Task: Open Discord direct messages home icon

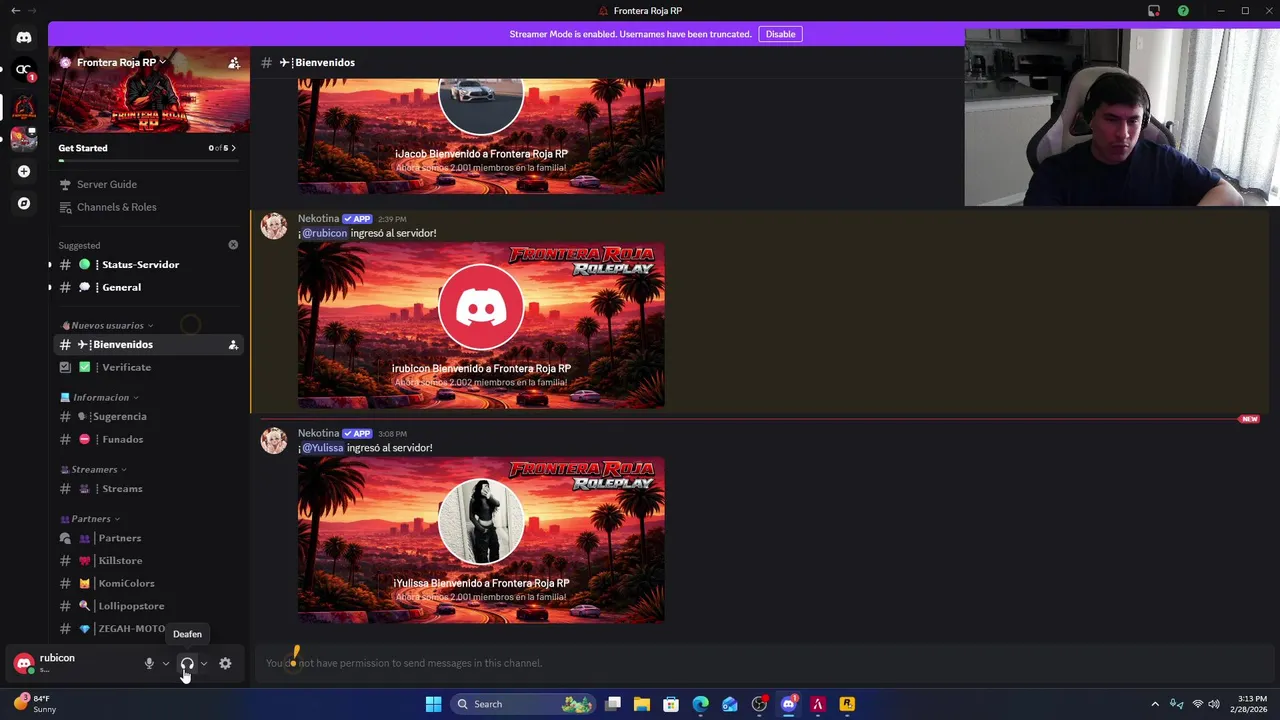Action: (x=24, y=37)
